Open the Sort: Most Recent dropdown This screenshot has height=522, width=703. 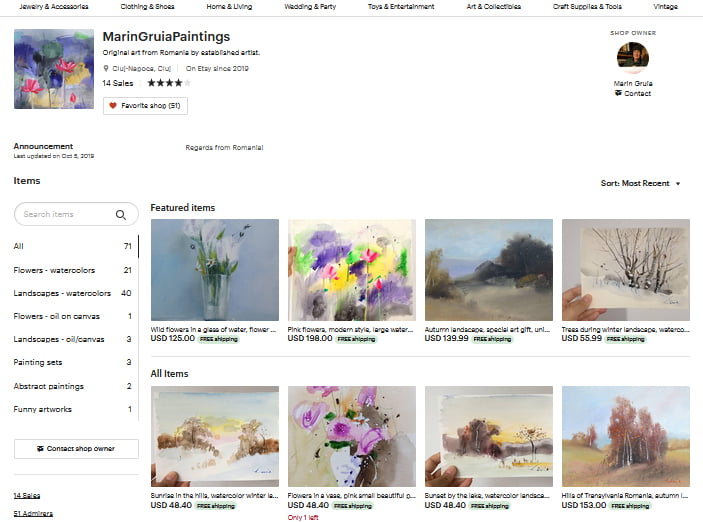coord(640,183)
